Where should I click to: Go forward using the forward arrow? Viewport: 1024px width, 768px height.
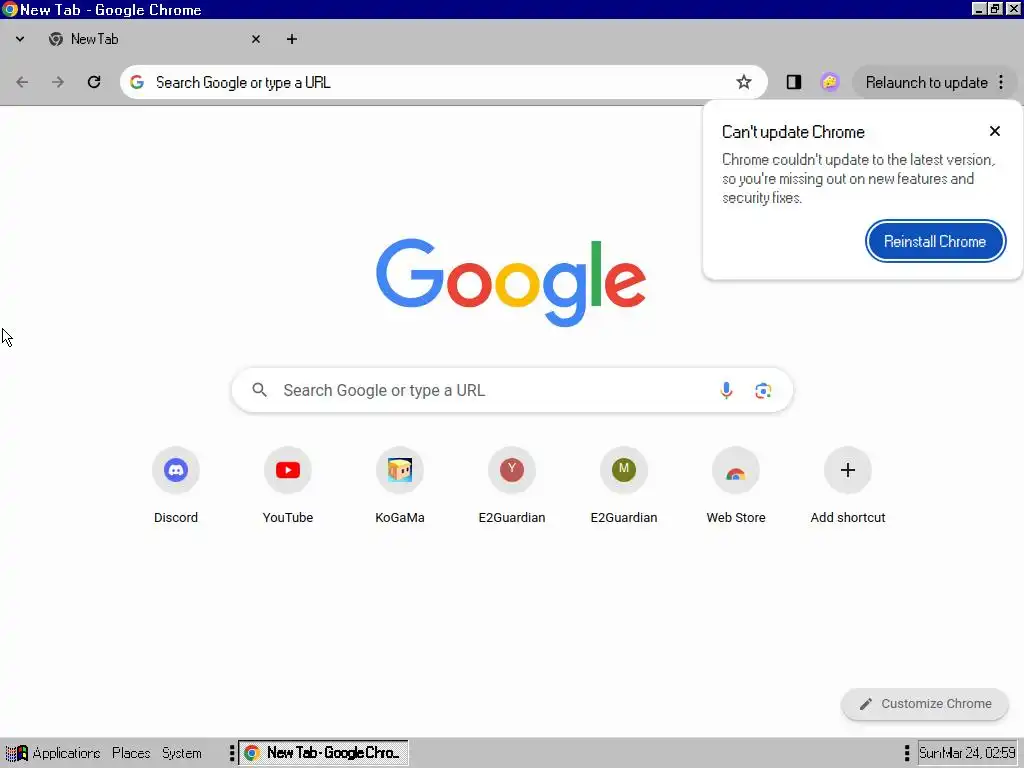(58, 82)
